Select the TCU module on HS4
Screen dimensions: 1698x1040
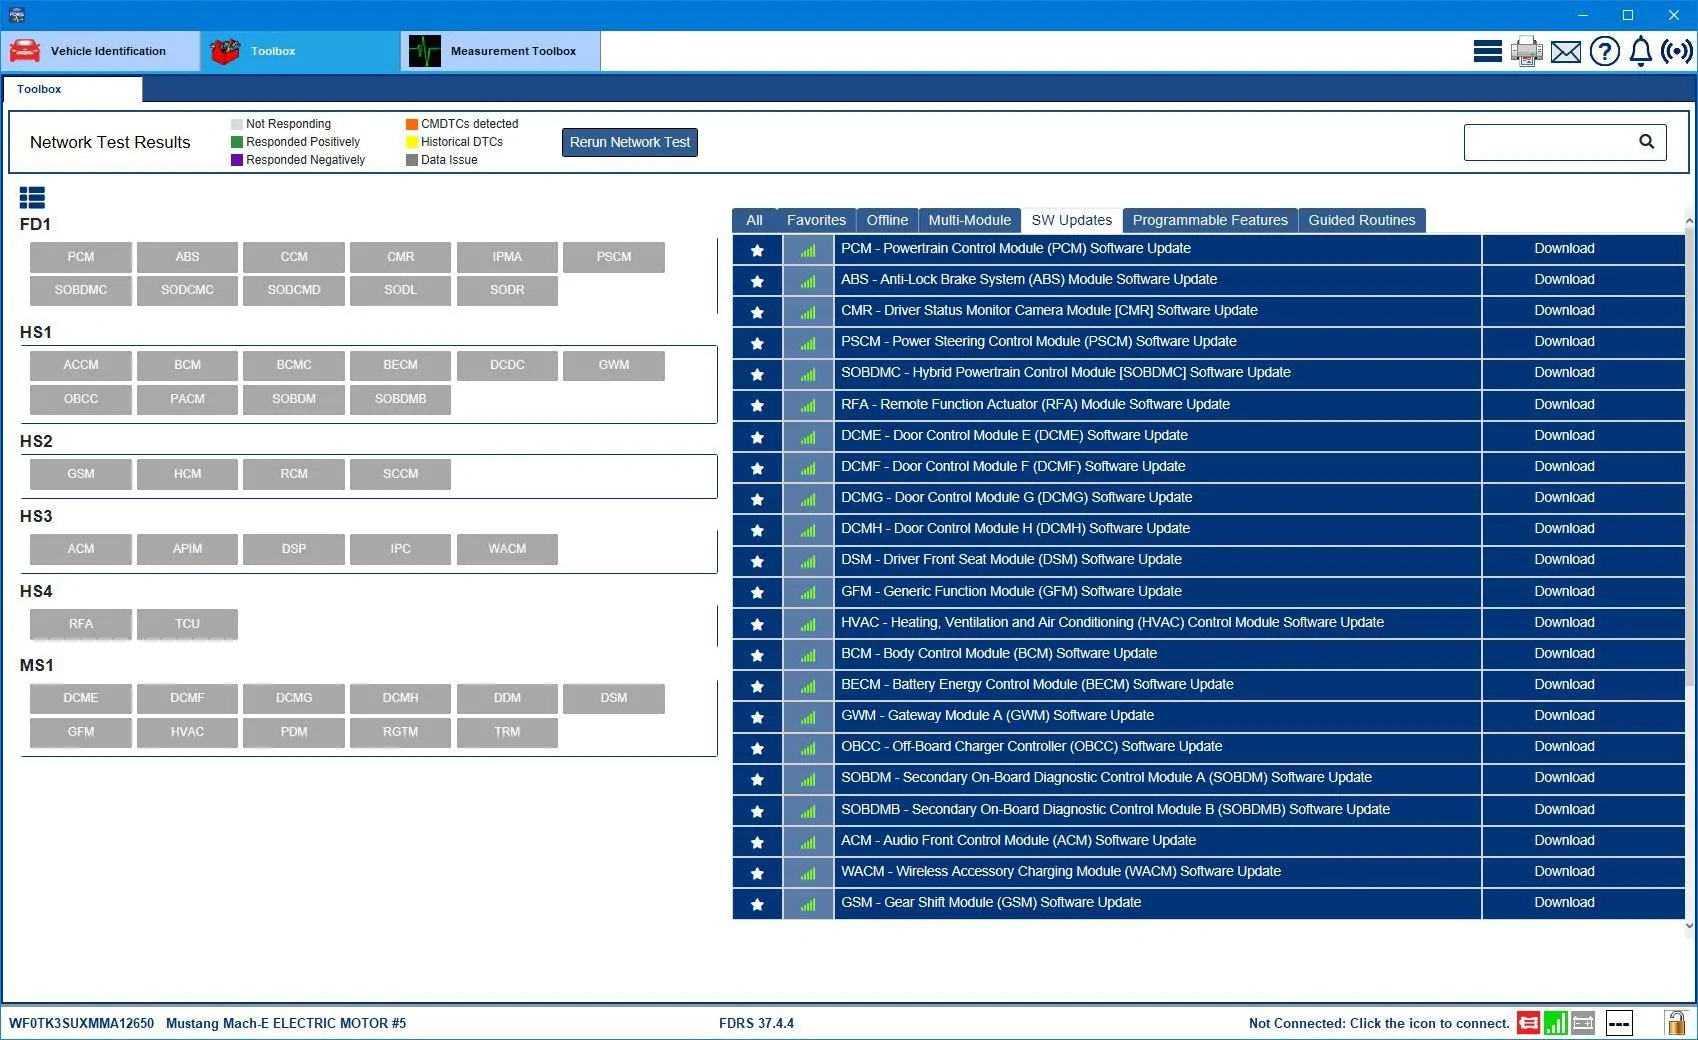(187, 624)
